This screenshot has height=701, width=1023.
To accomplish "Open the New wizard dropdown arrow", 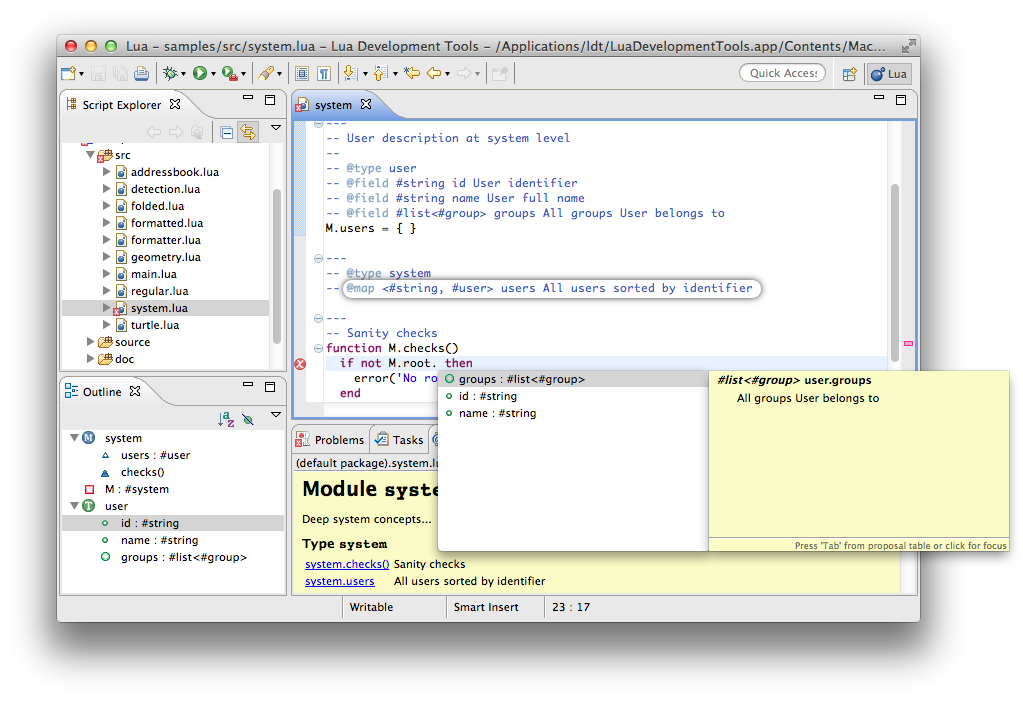I will (82, 74).
